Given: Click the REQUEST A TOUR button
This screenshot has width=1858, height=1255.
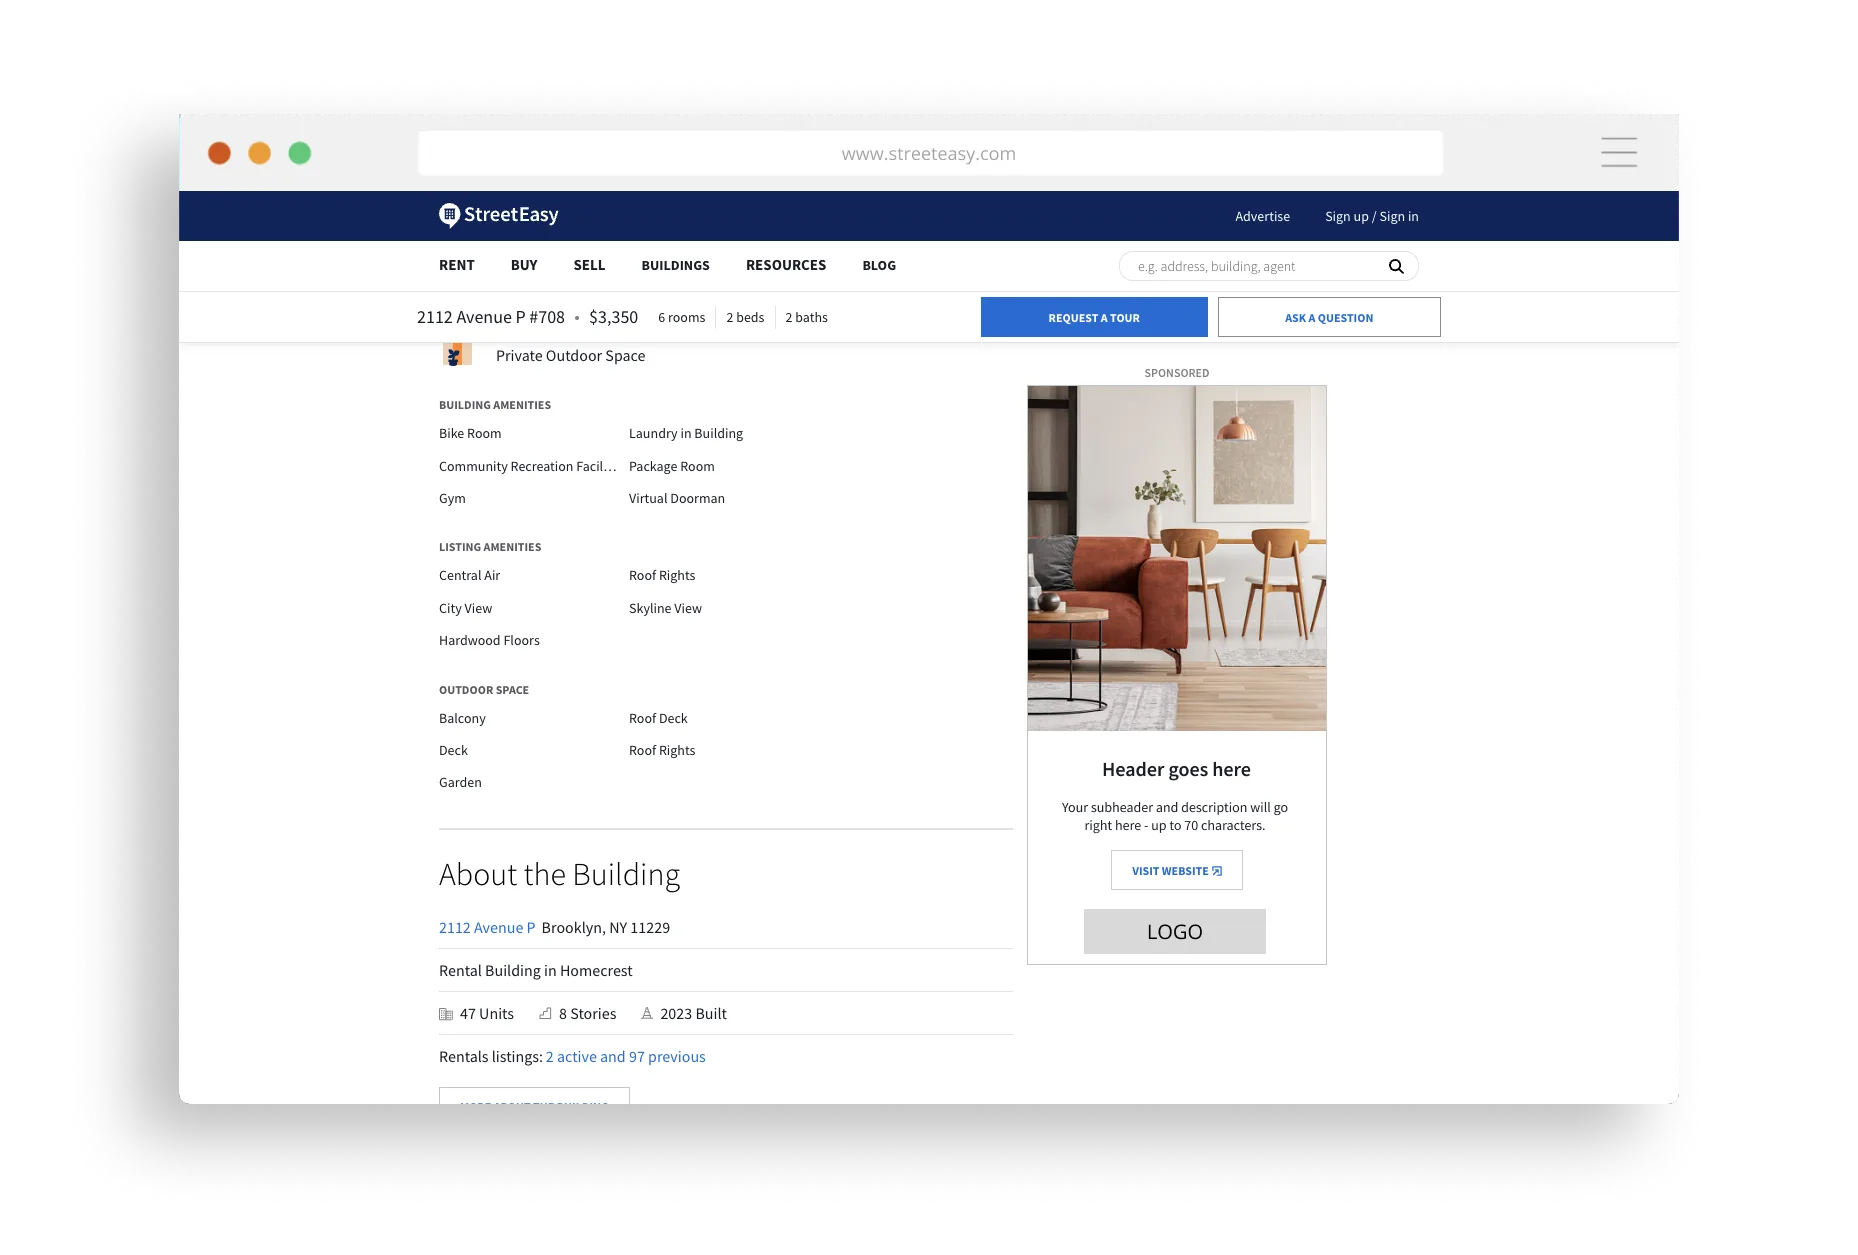Looking at the screenshot, I should click(1094, 317).
